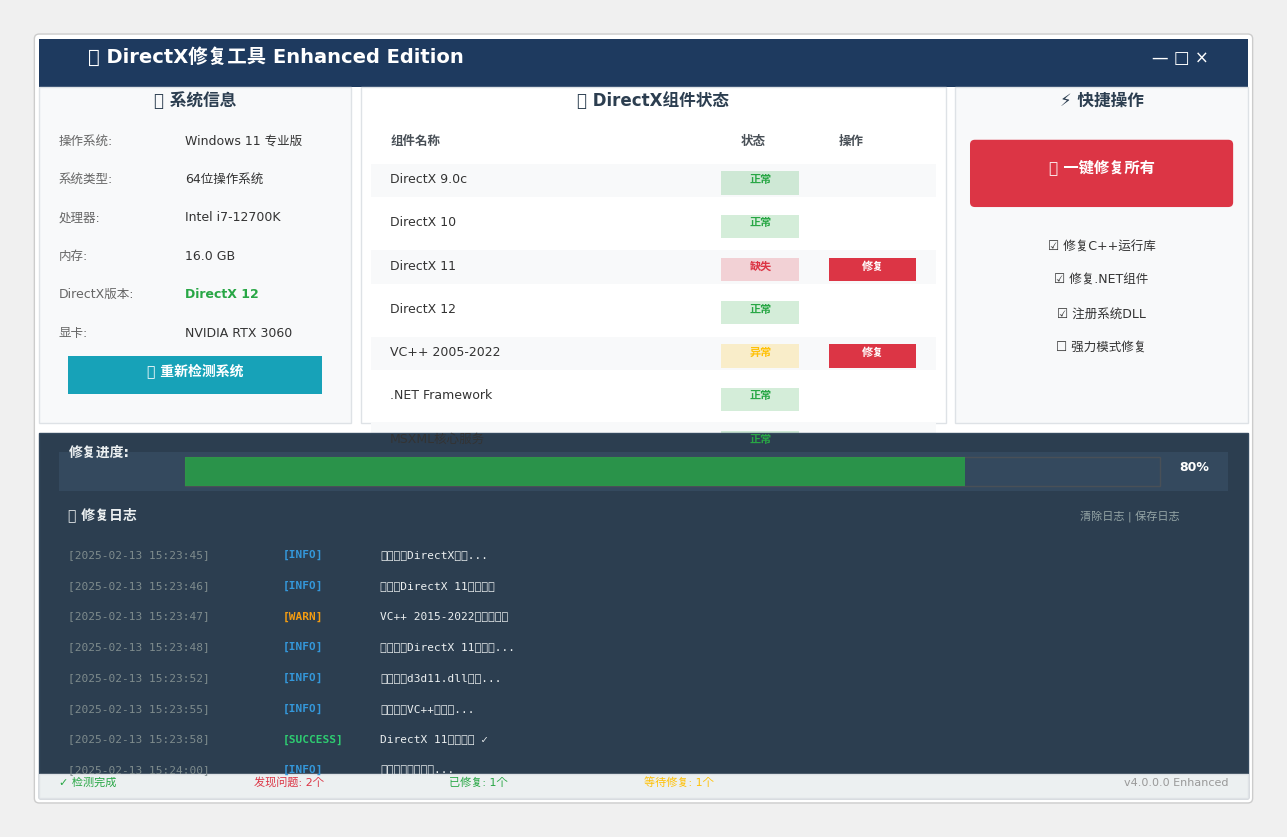
Task: Minimize the DirectX repair tool window
Action: (1160, 59)
